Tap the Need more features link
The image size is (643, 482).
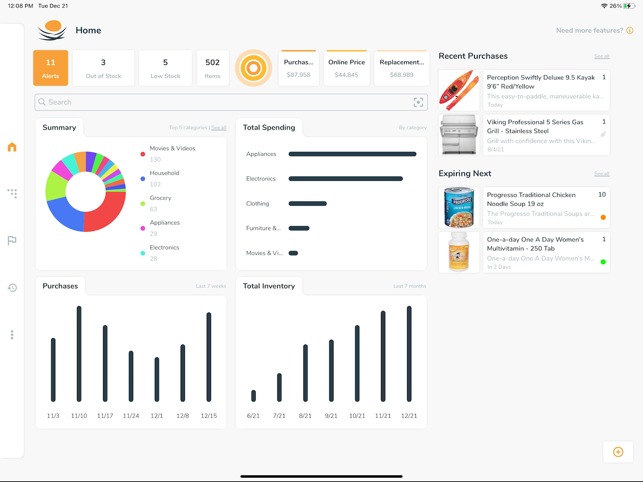point(589,30)
